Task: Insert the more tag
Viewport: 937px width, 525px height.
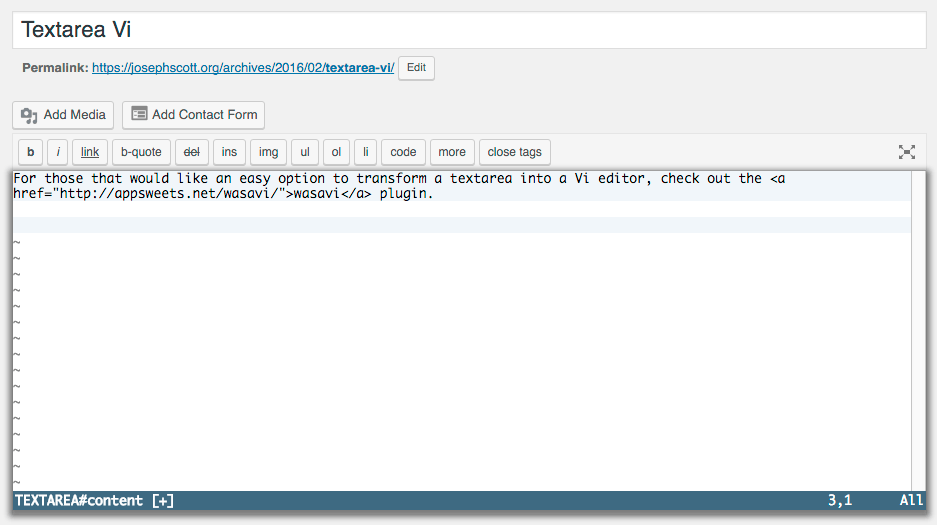Action: coord(452,152)
